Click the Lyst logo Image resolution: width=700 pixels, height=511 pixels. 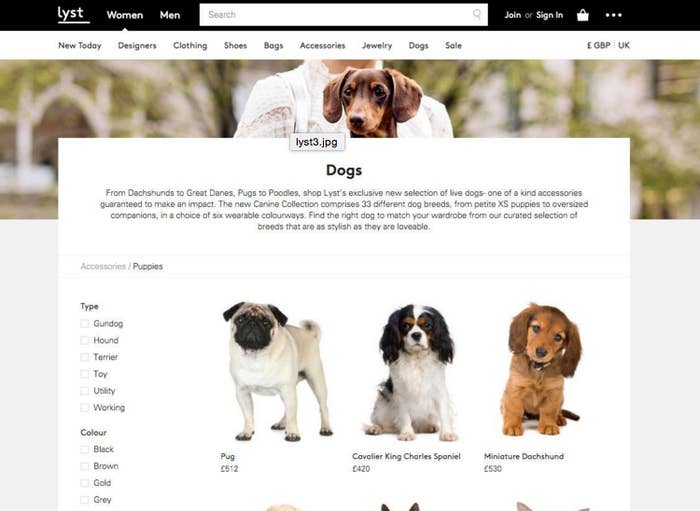[73, 14]
